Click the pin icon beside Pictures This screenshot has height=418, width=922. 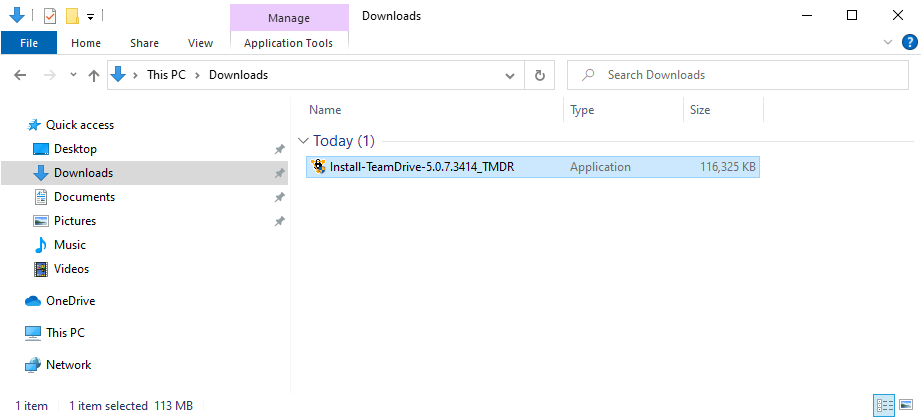click(x=280, y=222)
